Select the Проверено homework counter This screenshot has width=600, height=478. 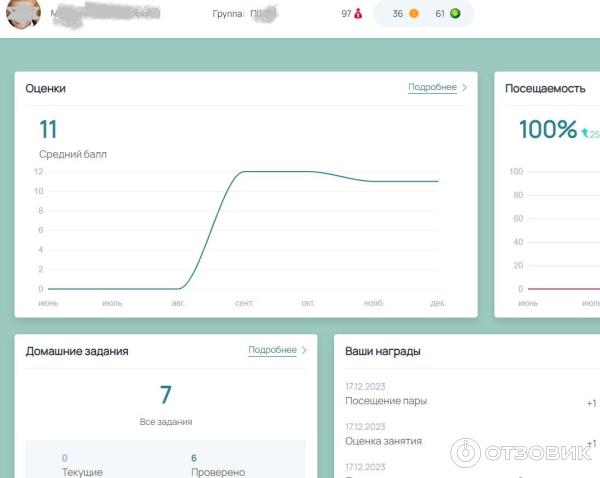click(x=217, y=465)
